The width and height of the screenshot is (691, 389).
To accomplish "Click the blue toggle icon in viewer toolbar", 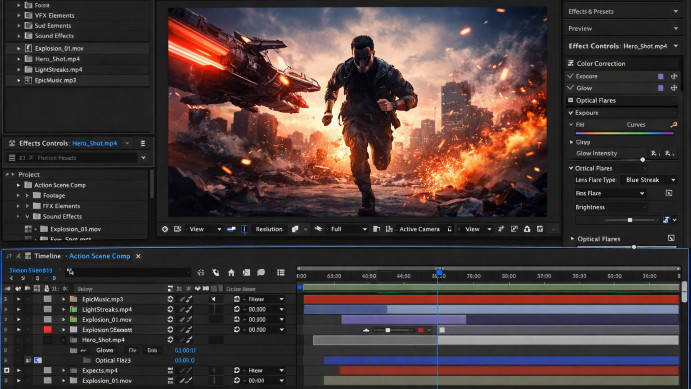I will click(231, 229).
